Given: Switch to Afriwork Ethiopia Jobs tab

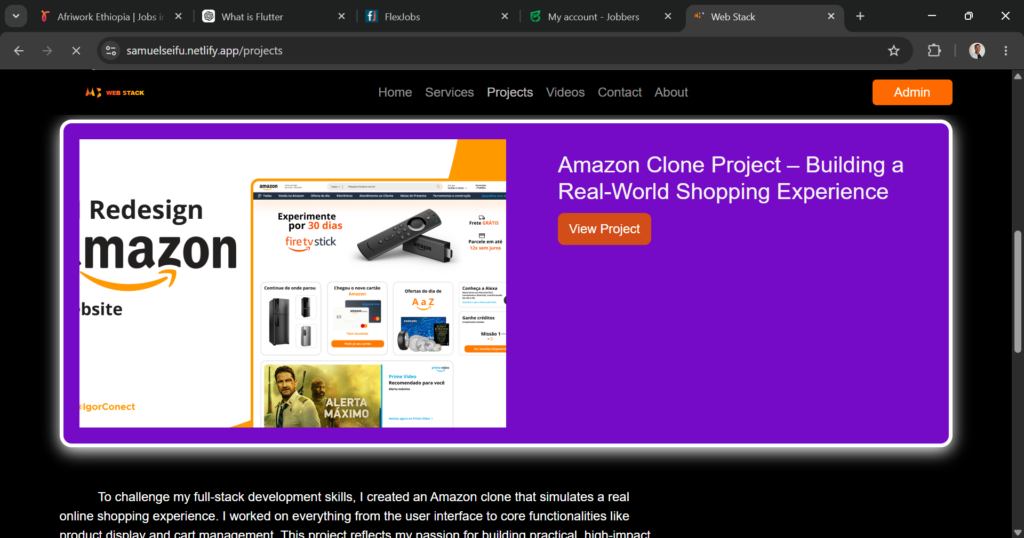Looking at the screenshot, I should pos(110,16).
